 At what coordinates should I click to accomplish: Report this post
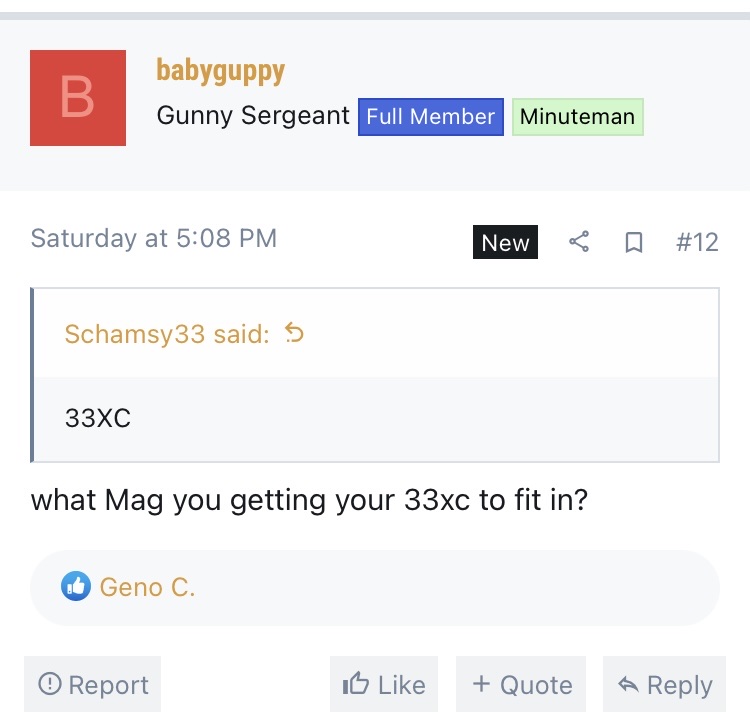92,684
